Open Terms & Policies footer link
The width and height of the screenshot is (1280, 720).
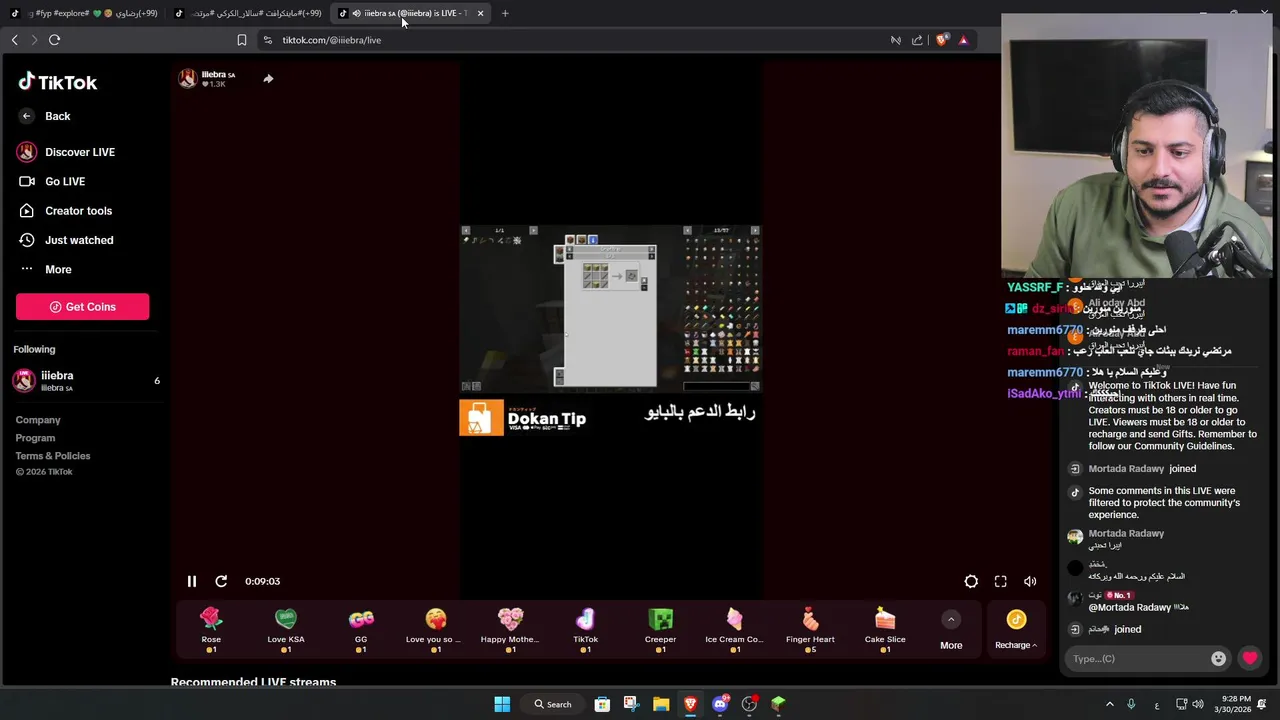(x=53, y=456)
